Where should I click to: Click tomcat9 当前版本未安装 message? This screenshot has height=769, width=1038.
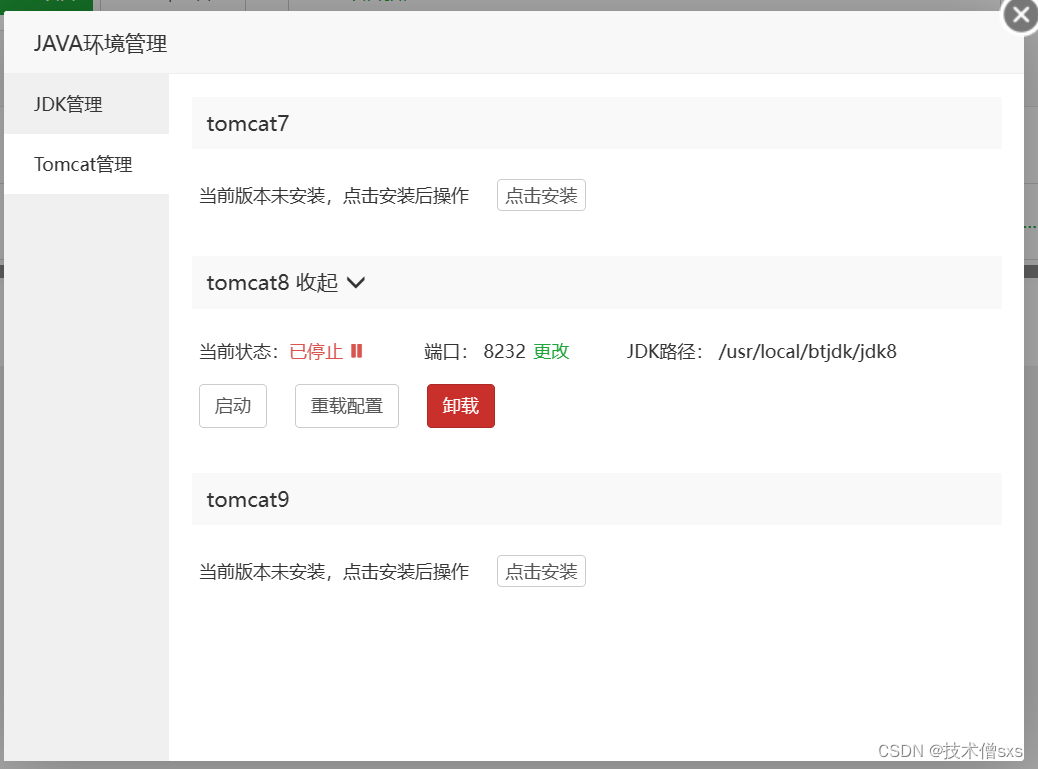coord(334,572)
